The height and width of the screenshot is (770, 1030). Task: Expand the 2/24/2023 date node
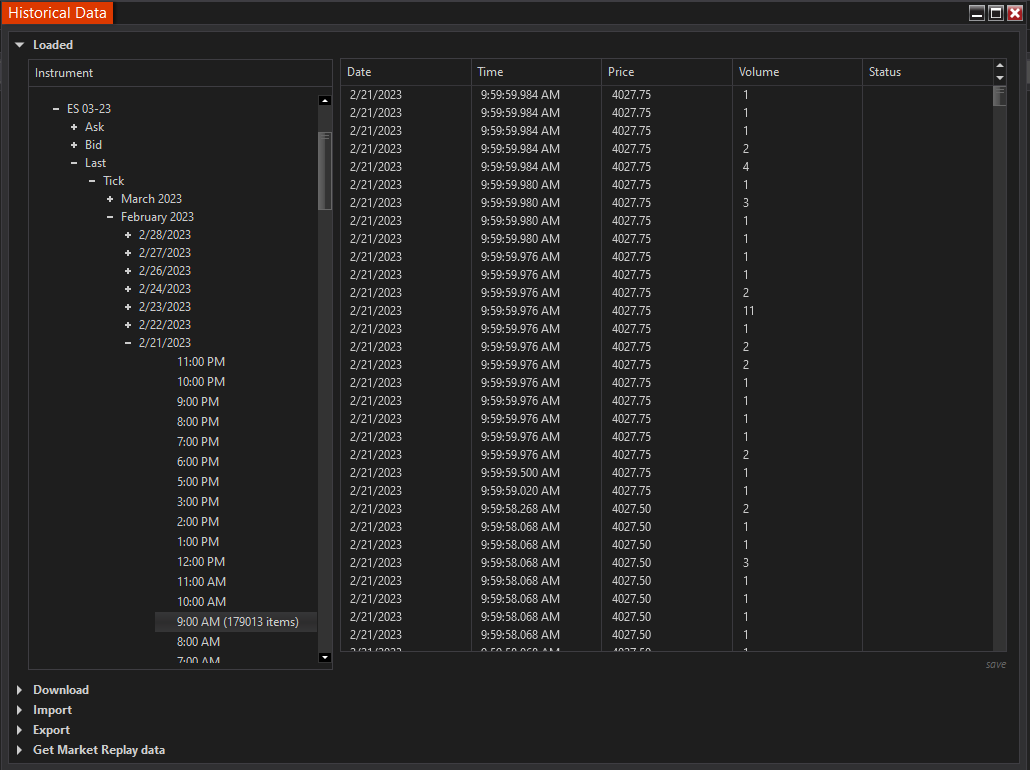click(128, 289)
